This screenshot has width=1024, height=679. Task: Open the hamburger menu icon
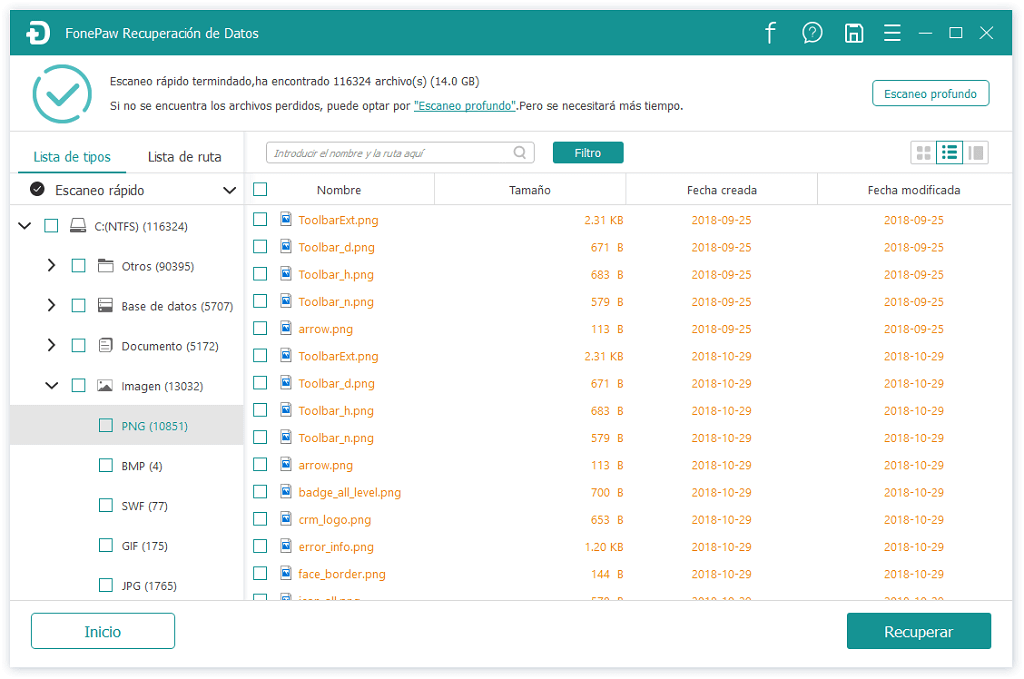(x=892, y=33)
